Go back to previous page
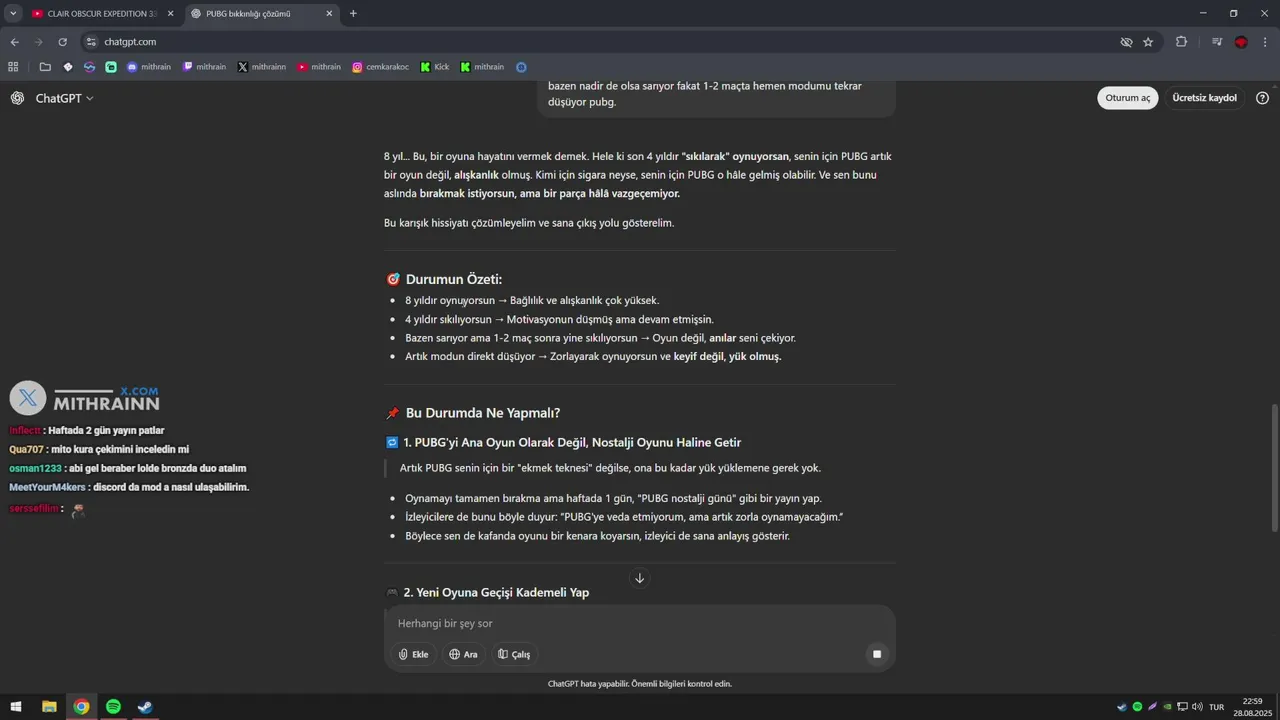 pyautogui.click(x=14, y=42)
